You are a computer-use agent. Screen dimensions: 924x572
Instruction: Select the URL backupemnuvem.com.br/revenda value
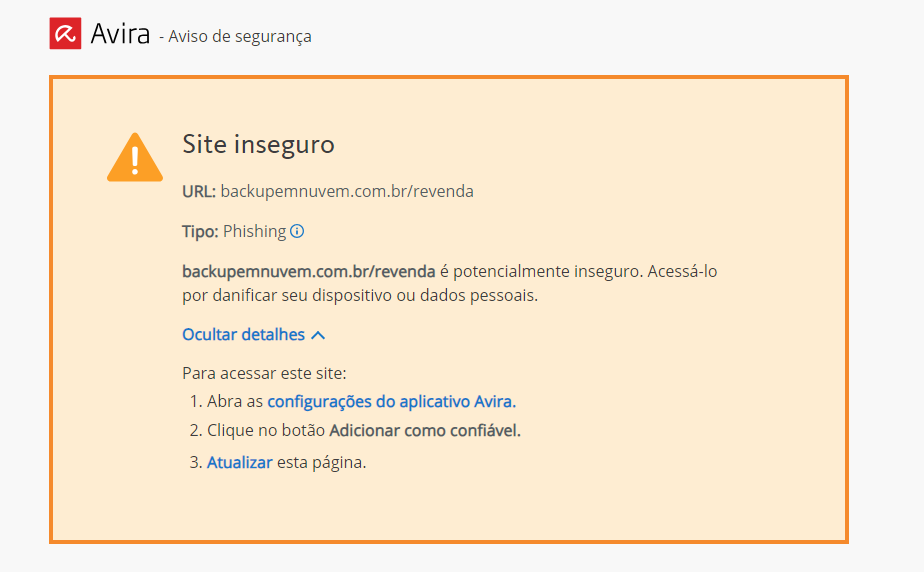[x=347, y=191]
